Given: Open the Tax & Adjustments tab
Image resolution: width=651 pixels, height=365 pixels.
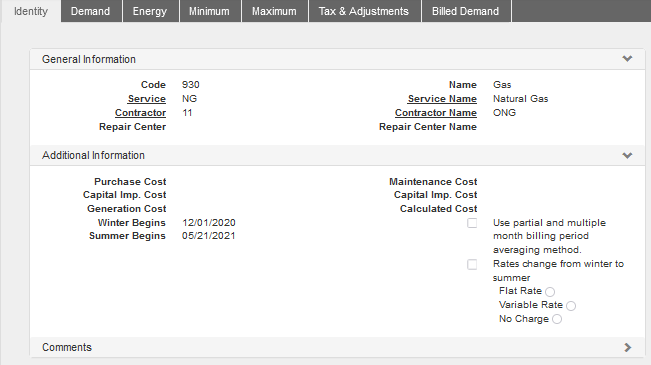Looking at the screenshot, I should pos(364,11).
